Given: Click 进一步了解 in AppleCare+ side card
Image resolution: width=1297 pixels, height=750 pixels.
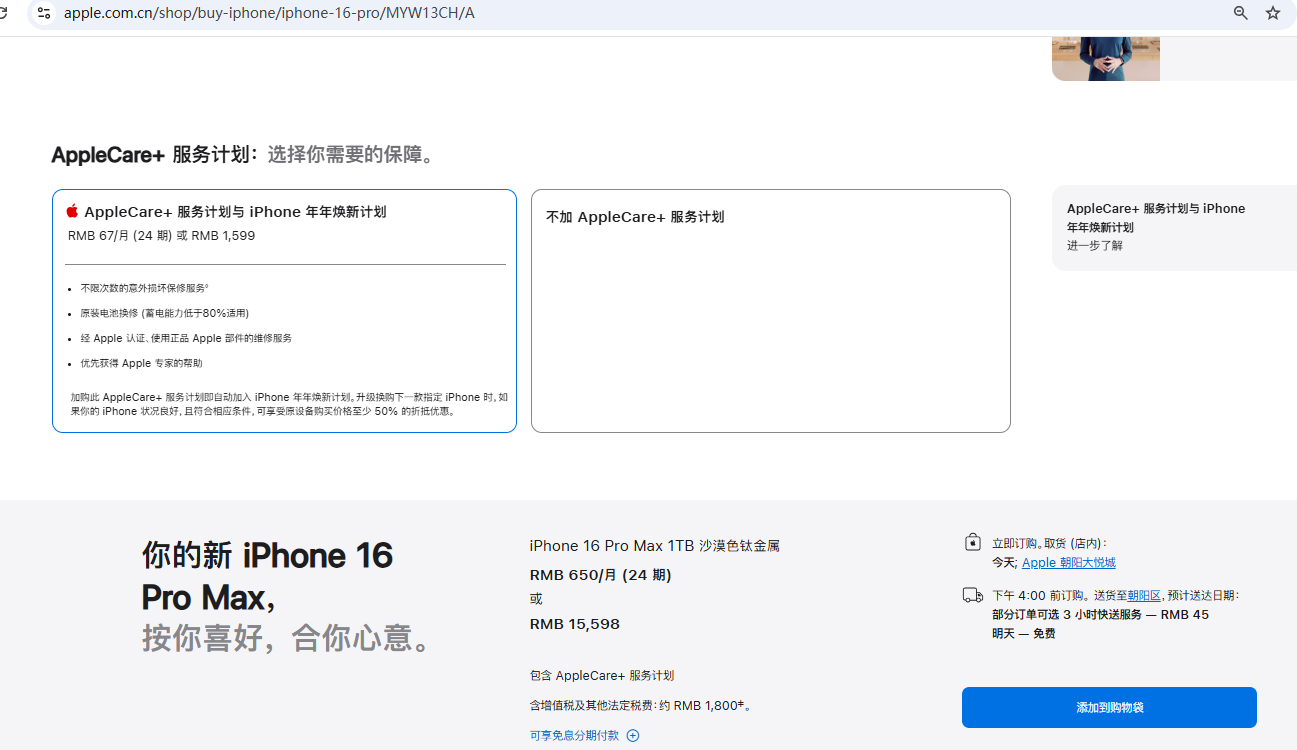Looking at the screenshot, I should click(1094, 245).
